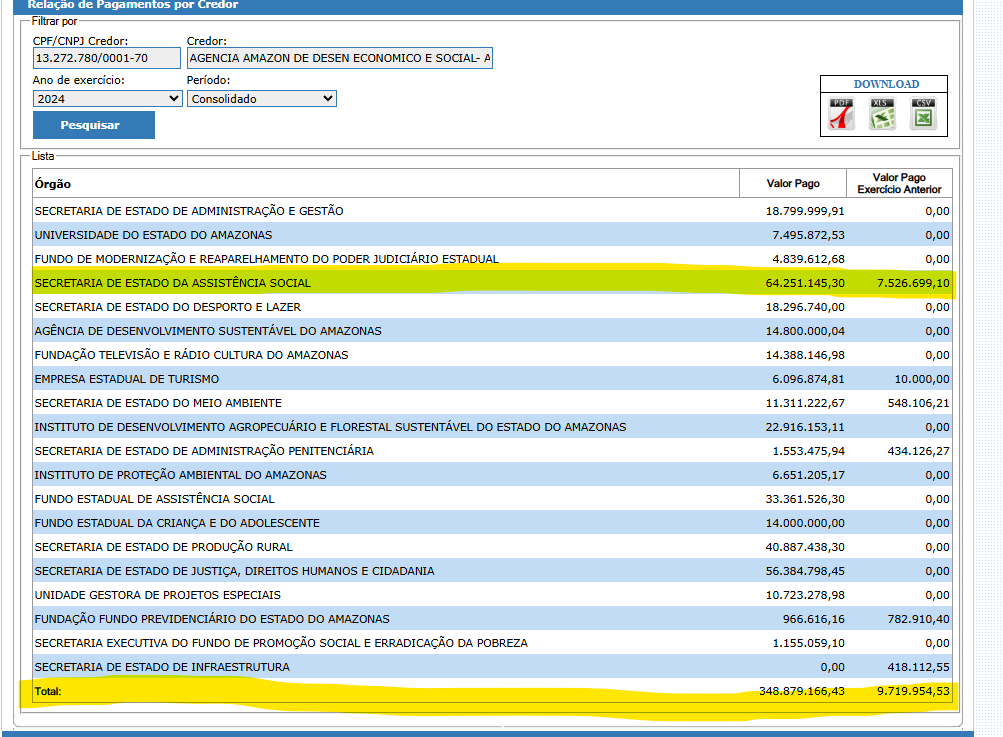
Task: Focus the Credor name input field
Action: (340, 58)
